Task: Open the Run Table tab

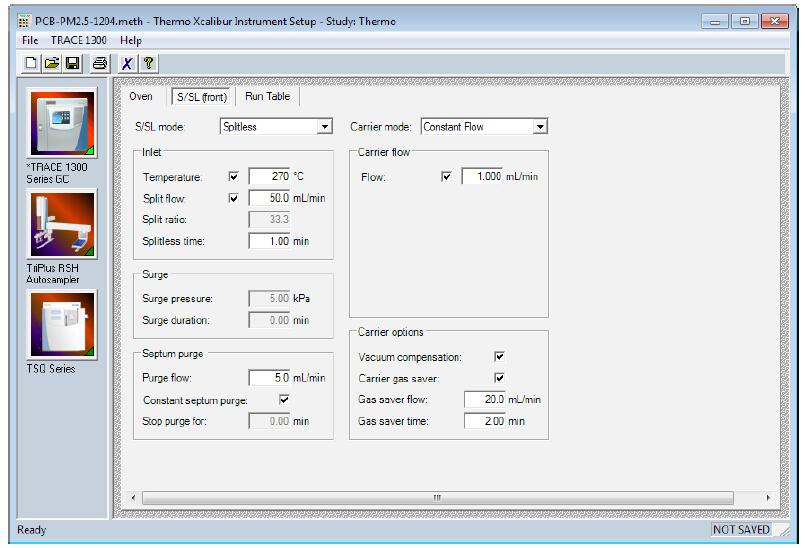Action: pos(267,96)
